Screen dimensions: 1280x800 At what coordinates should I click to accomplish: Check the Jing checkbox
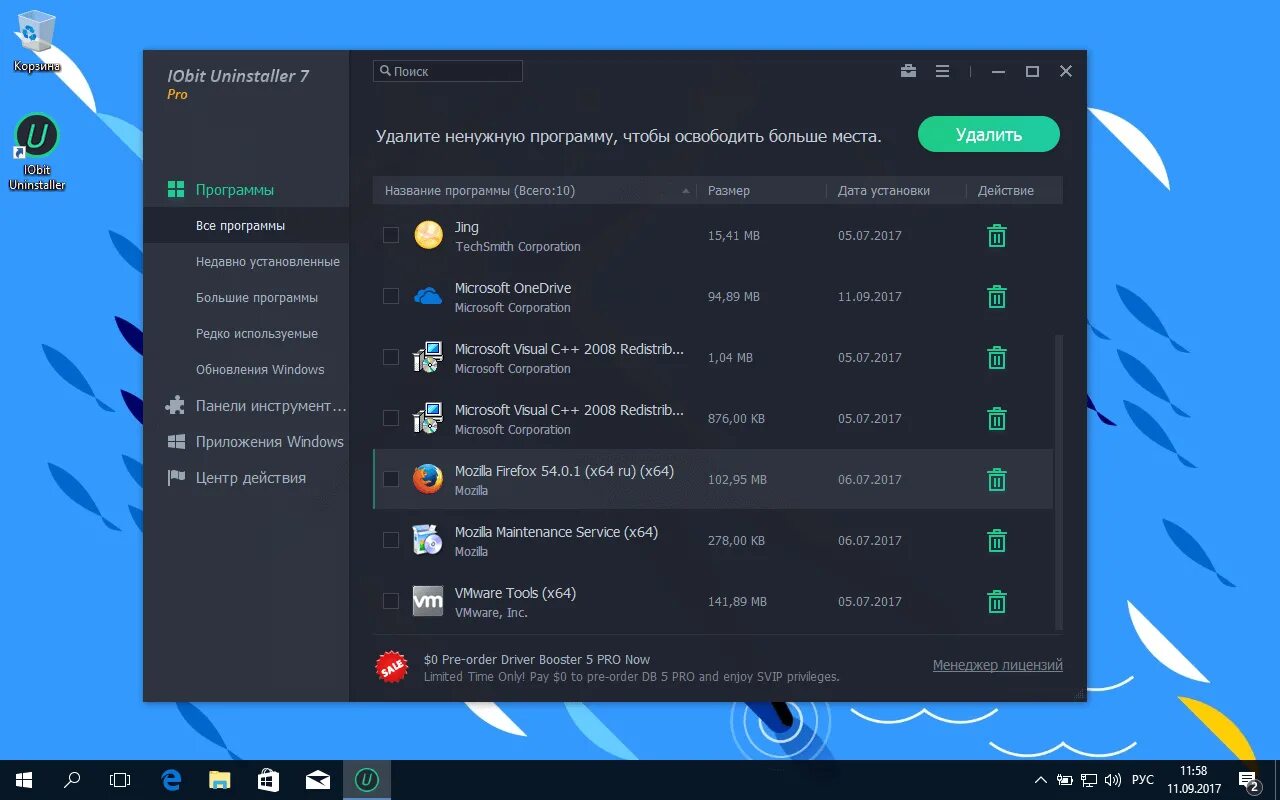[391, 235]
